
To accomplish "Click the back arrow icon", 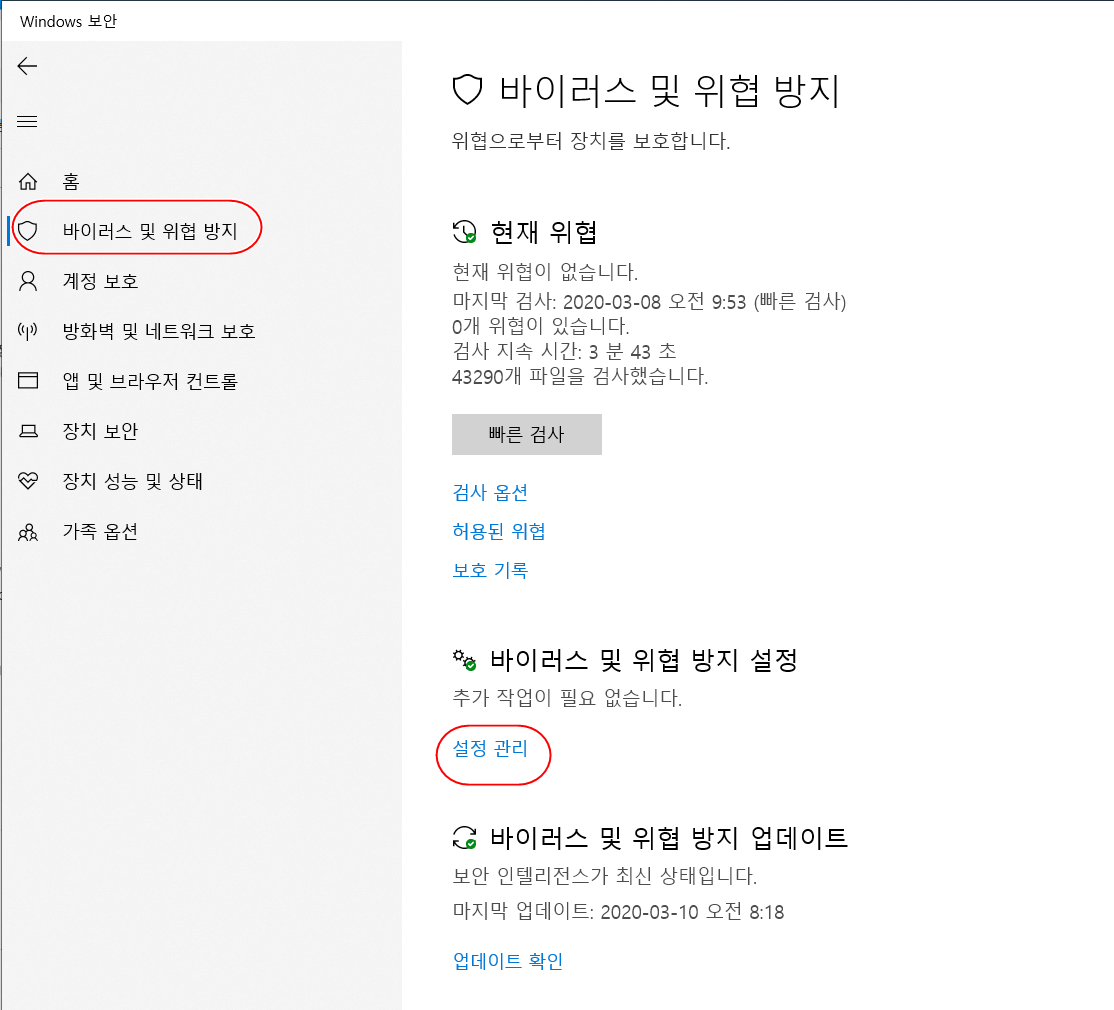I will point(27,66).
